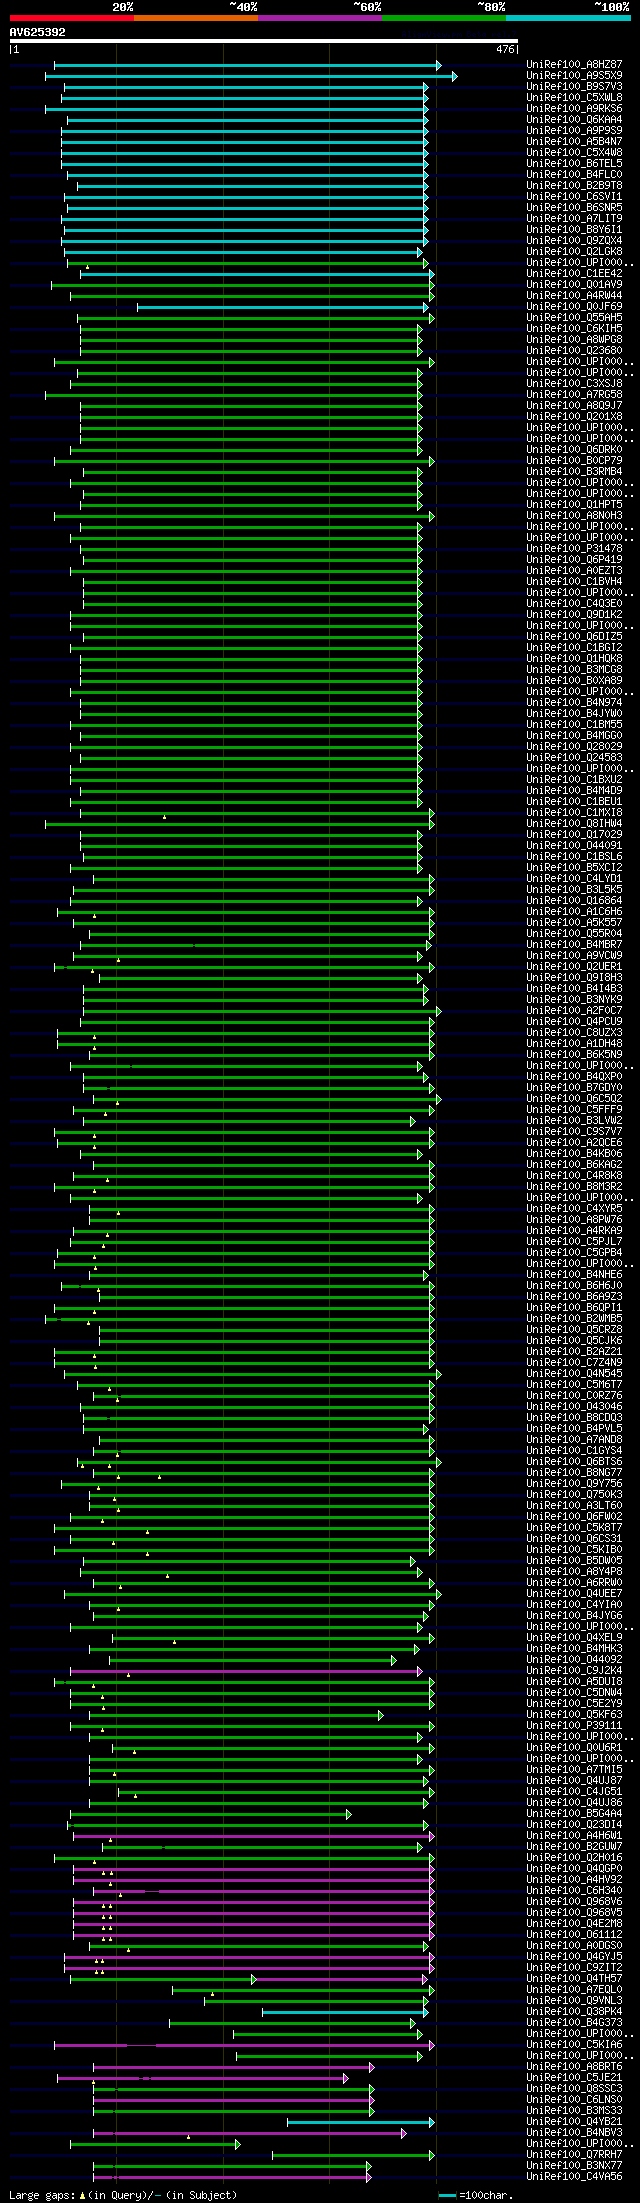Click hit label UniRef100_Q9Y756

(574, 1484)
